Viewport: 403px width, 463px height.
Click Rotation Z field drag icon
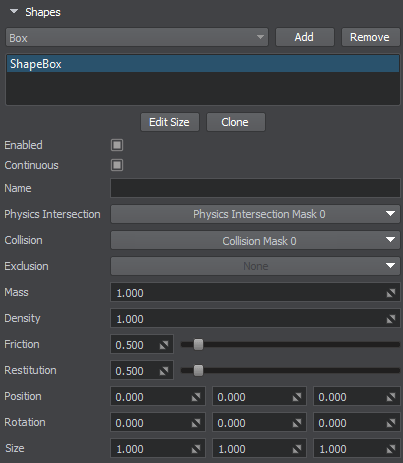point(391,423)
